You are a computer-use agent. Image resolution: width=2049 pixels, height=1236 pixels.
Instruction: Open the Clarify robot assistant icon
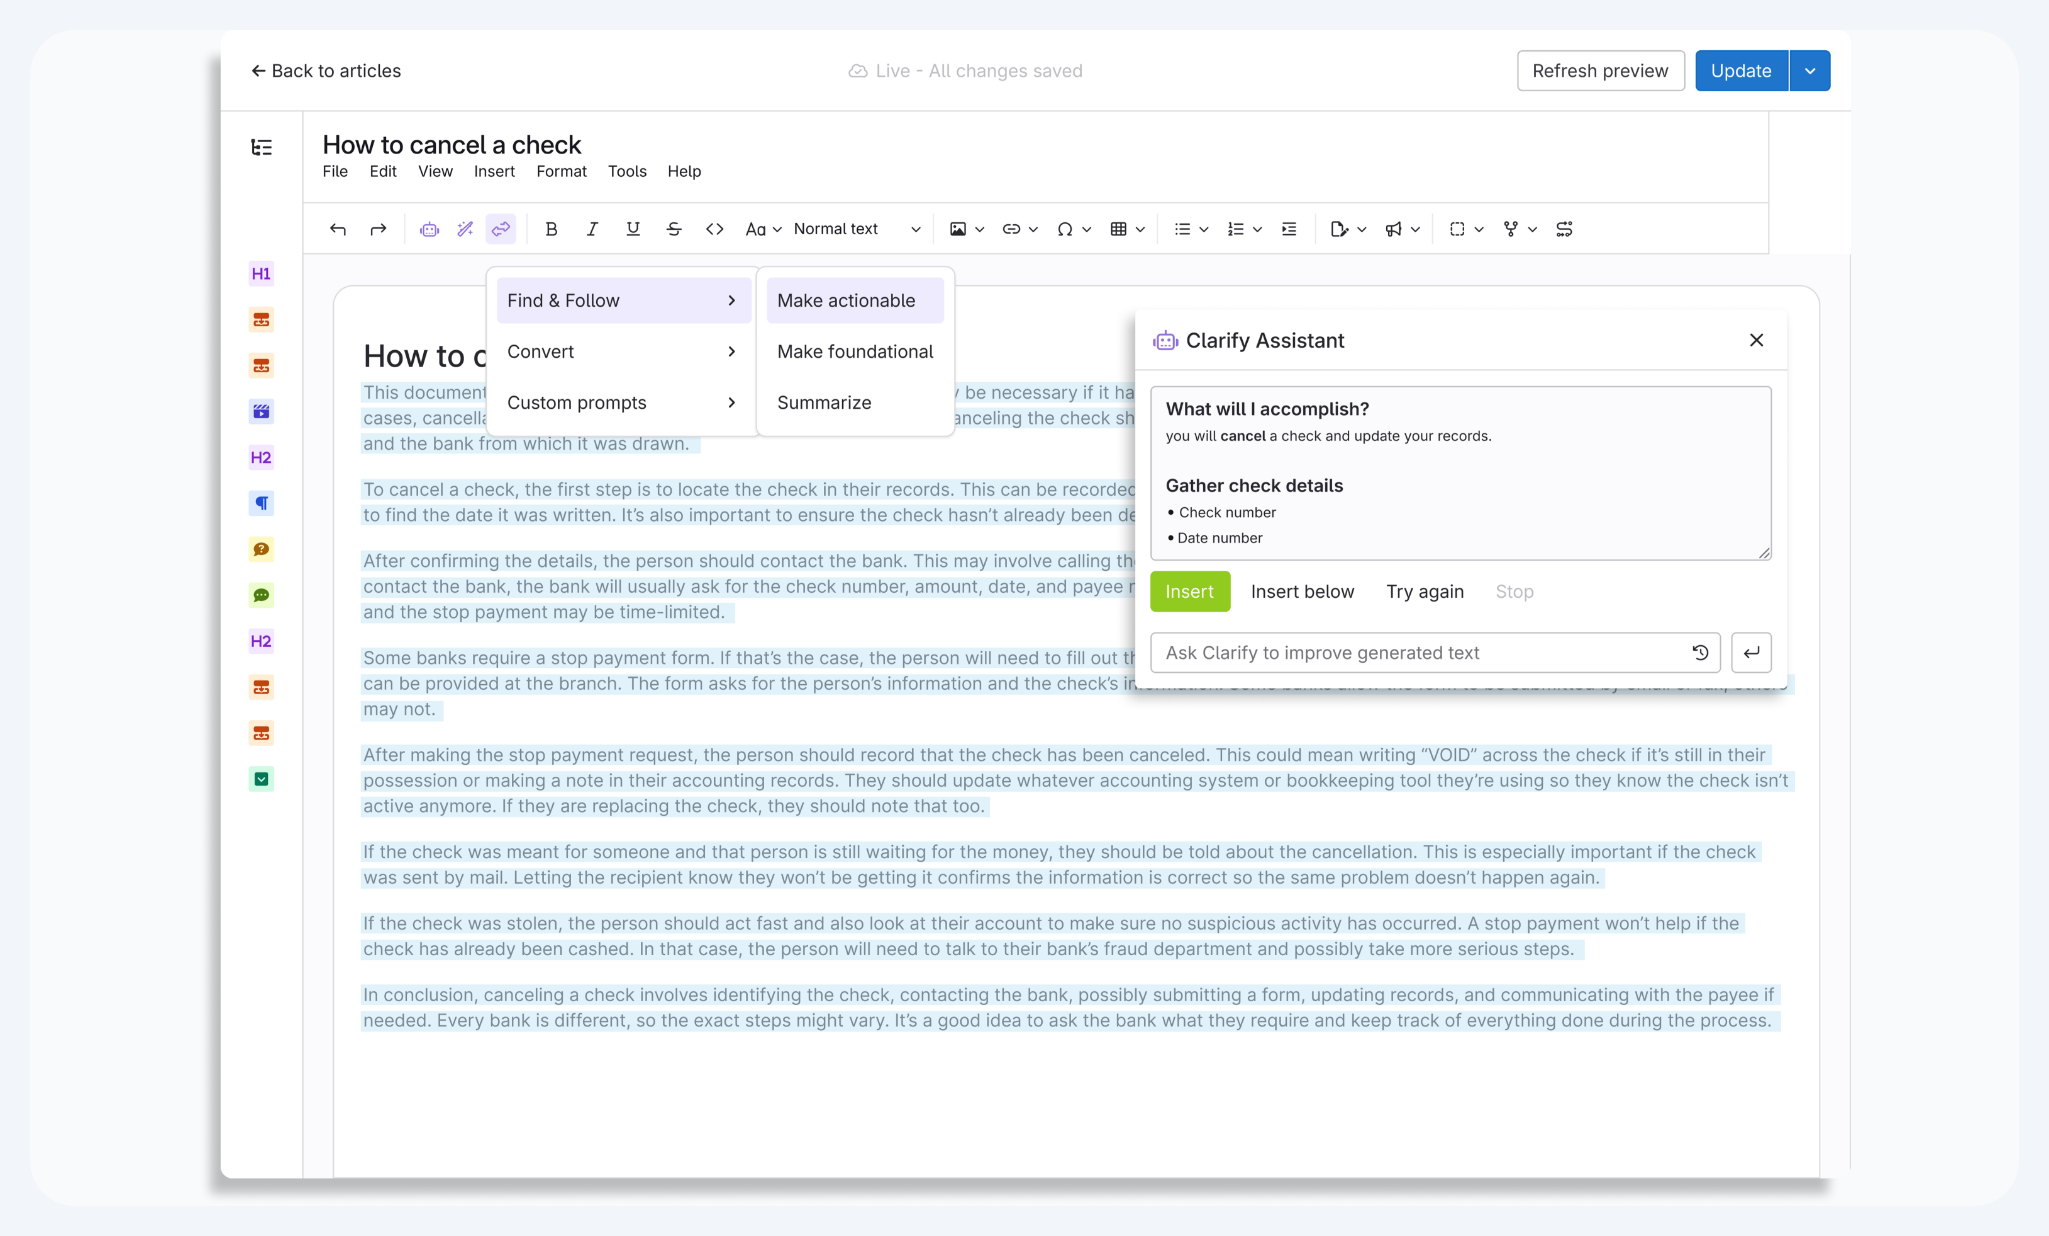[x=429, y=229]
